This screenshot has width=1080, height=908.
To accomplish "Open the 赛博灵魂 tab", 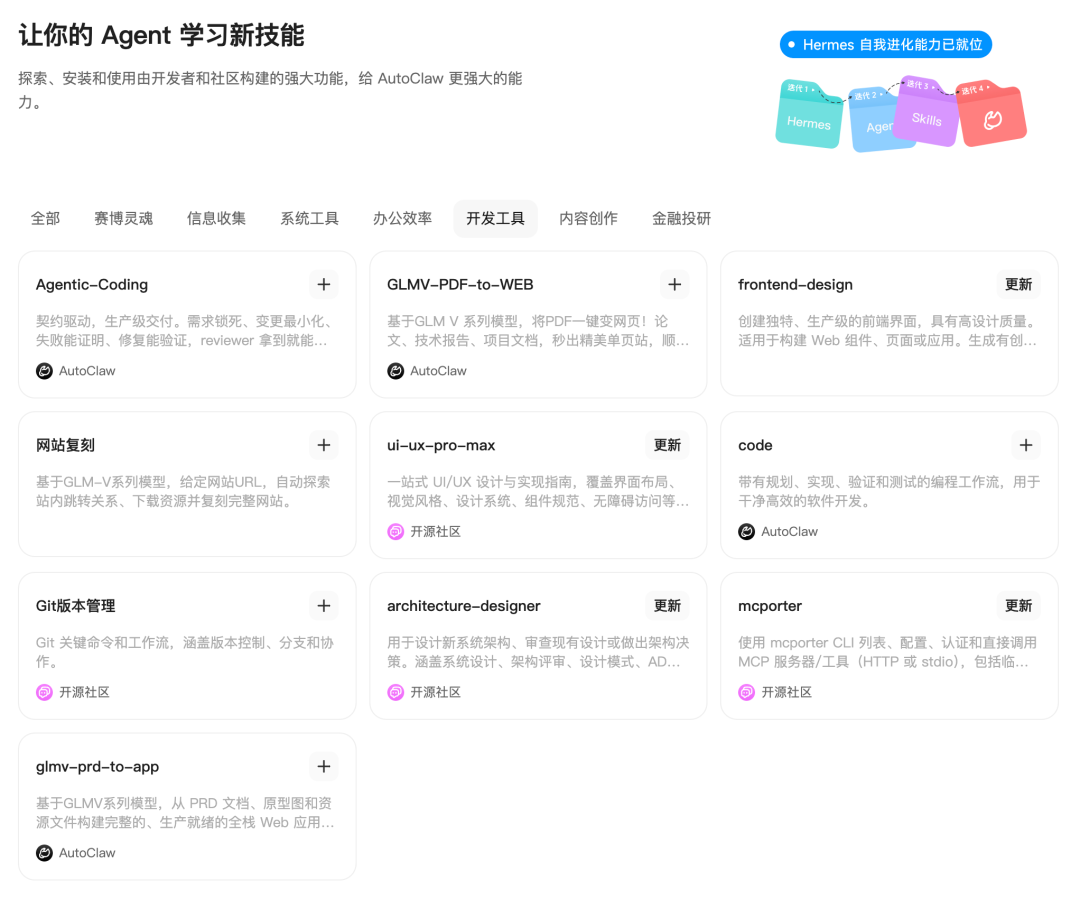I will pos(124,217).
